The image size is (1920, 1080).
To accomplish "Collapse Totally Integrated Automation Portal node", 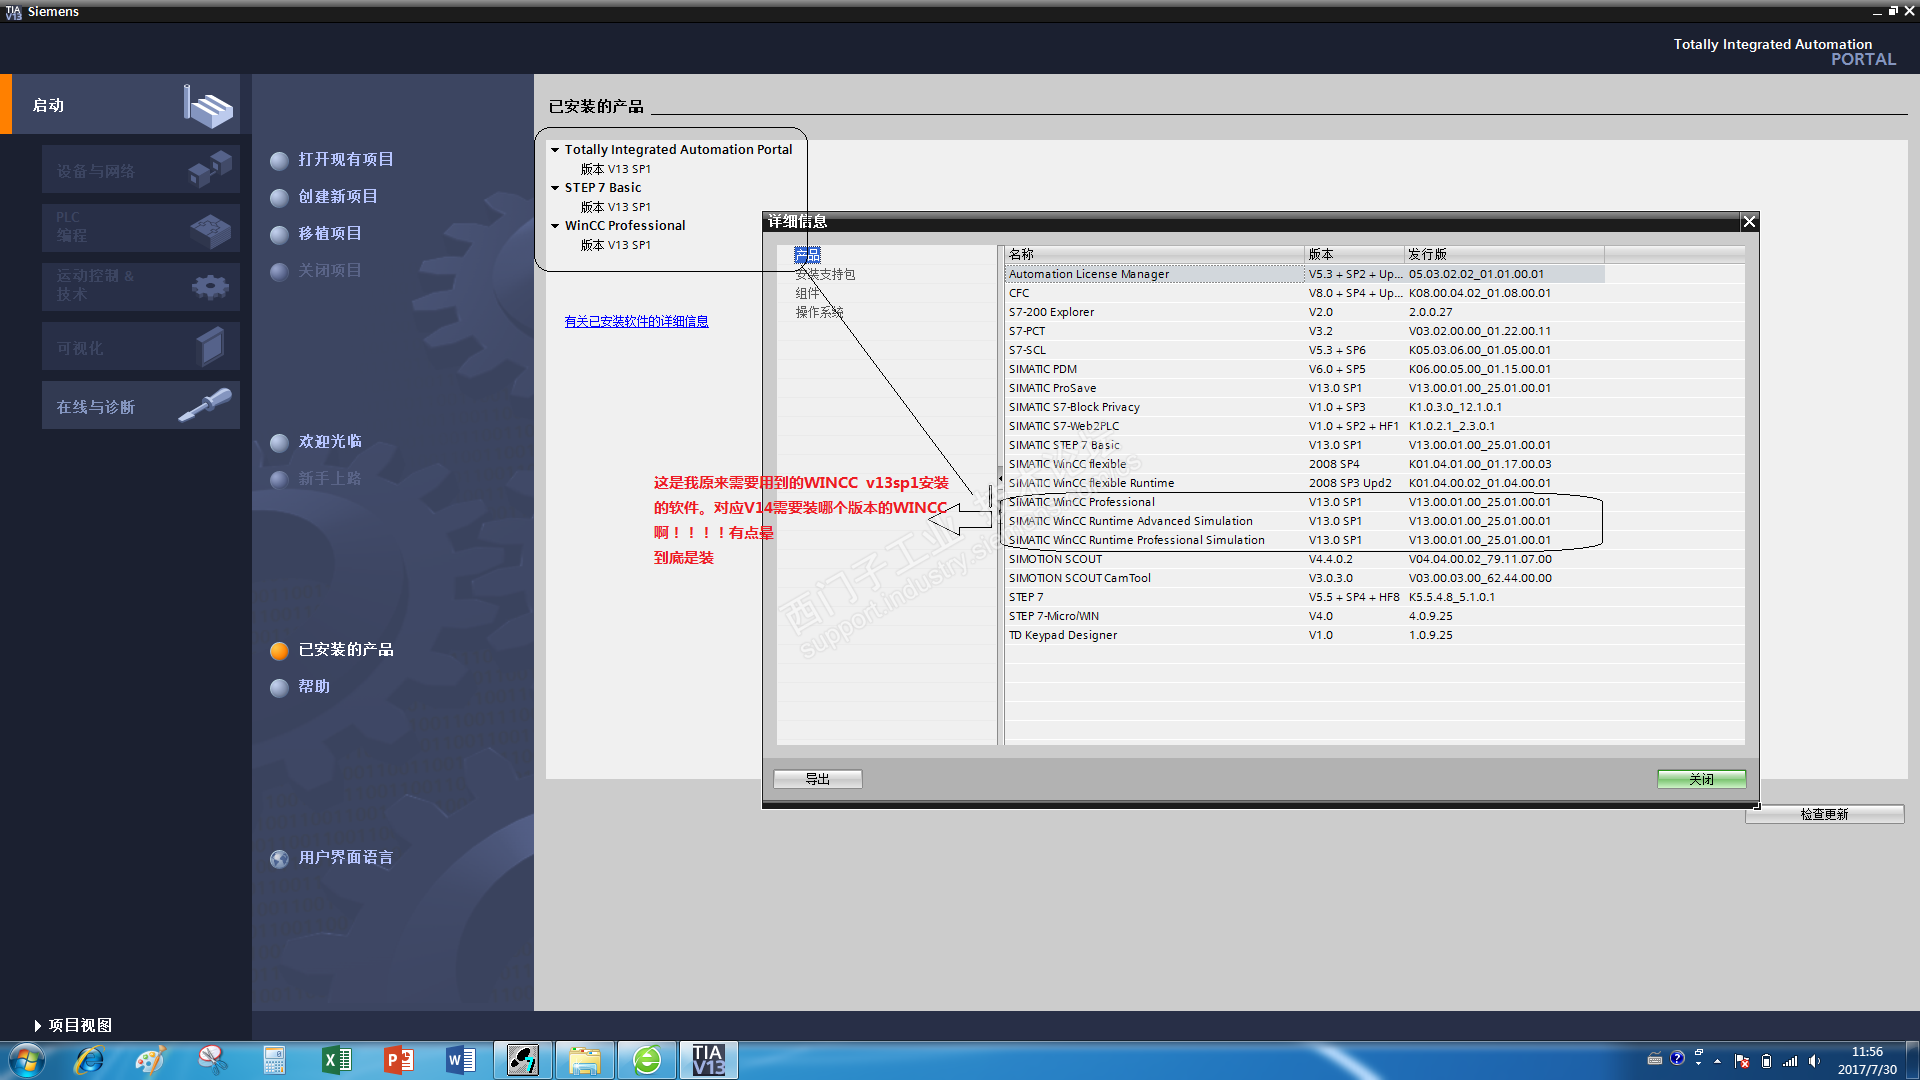I will (555, 150).
